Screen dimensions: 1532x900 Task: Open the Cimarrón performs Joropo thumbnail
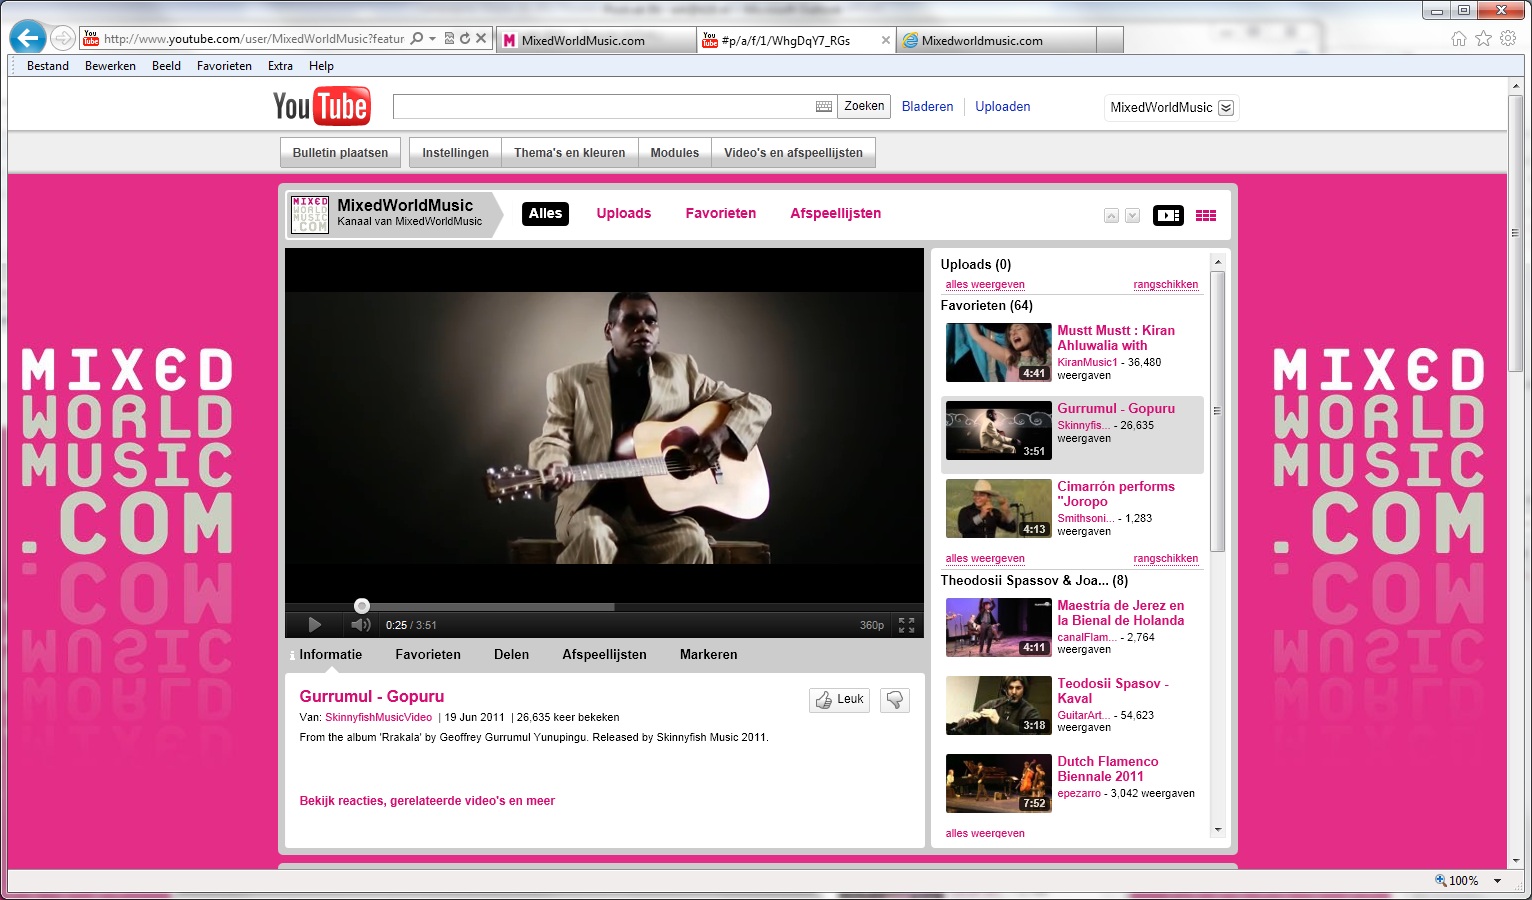click(x=998, y=508)
